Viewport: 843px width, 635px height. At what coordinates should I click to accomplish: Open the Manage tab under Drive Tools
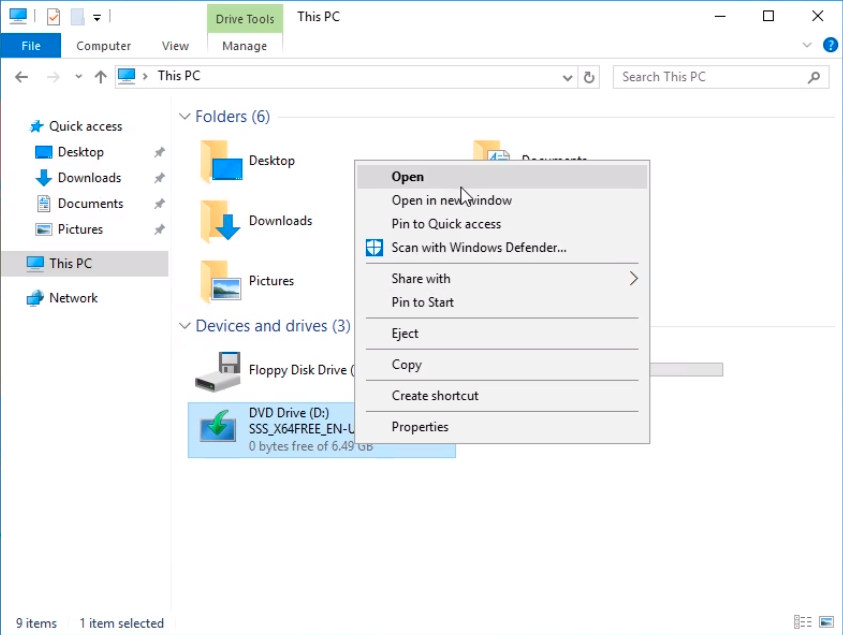click(x=245, y=46)
